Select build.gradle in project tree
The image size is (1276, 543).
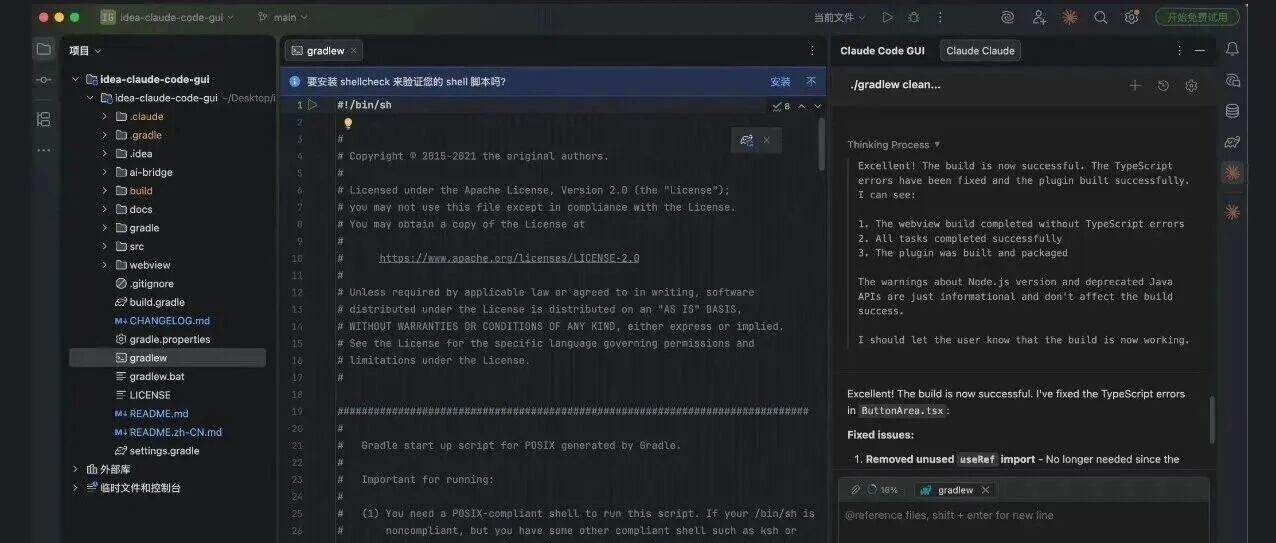click(157, 302)
